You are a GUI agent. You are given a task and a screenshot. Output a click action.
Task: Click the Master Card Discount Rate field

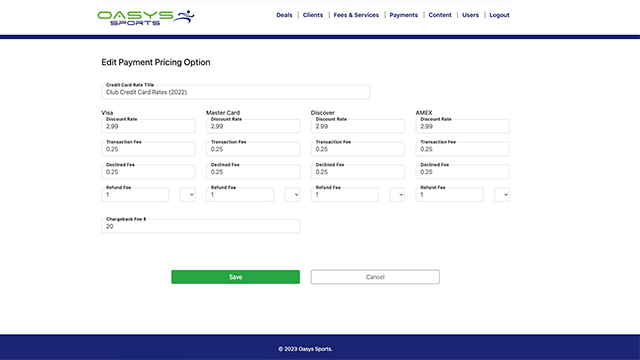(253, 126)
